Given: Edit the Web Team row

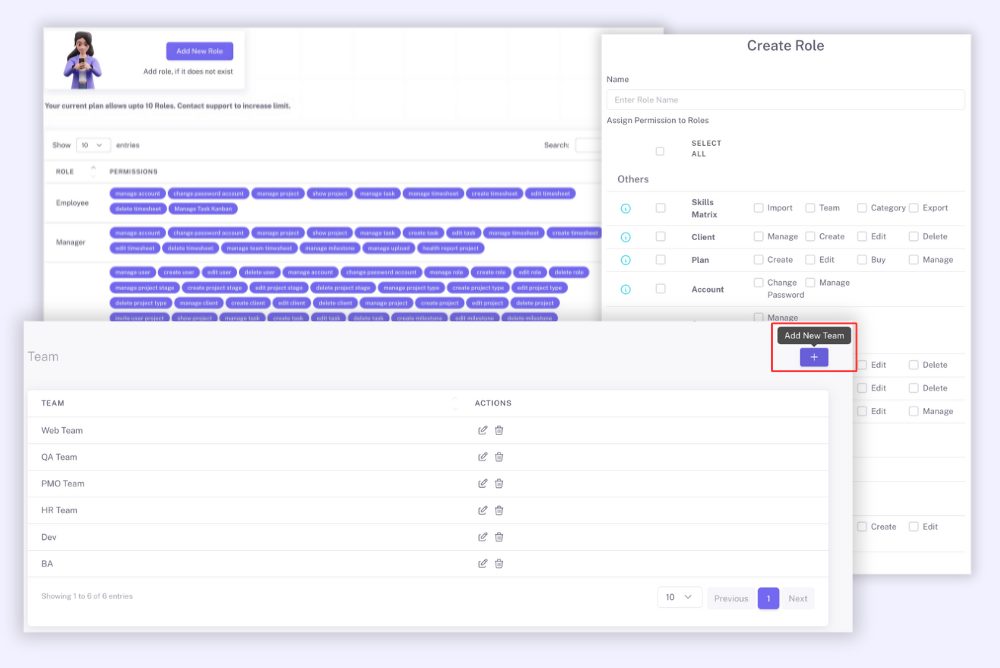Looking at the screenshot, I should pos(483,430).
